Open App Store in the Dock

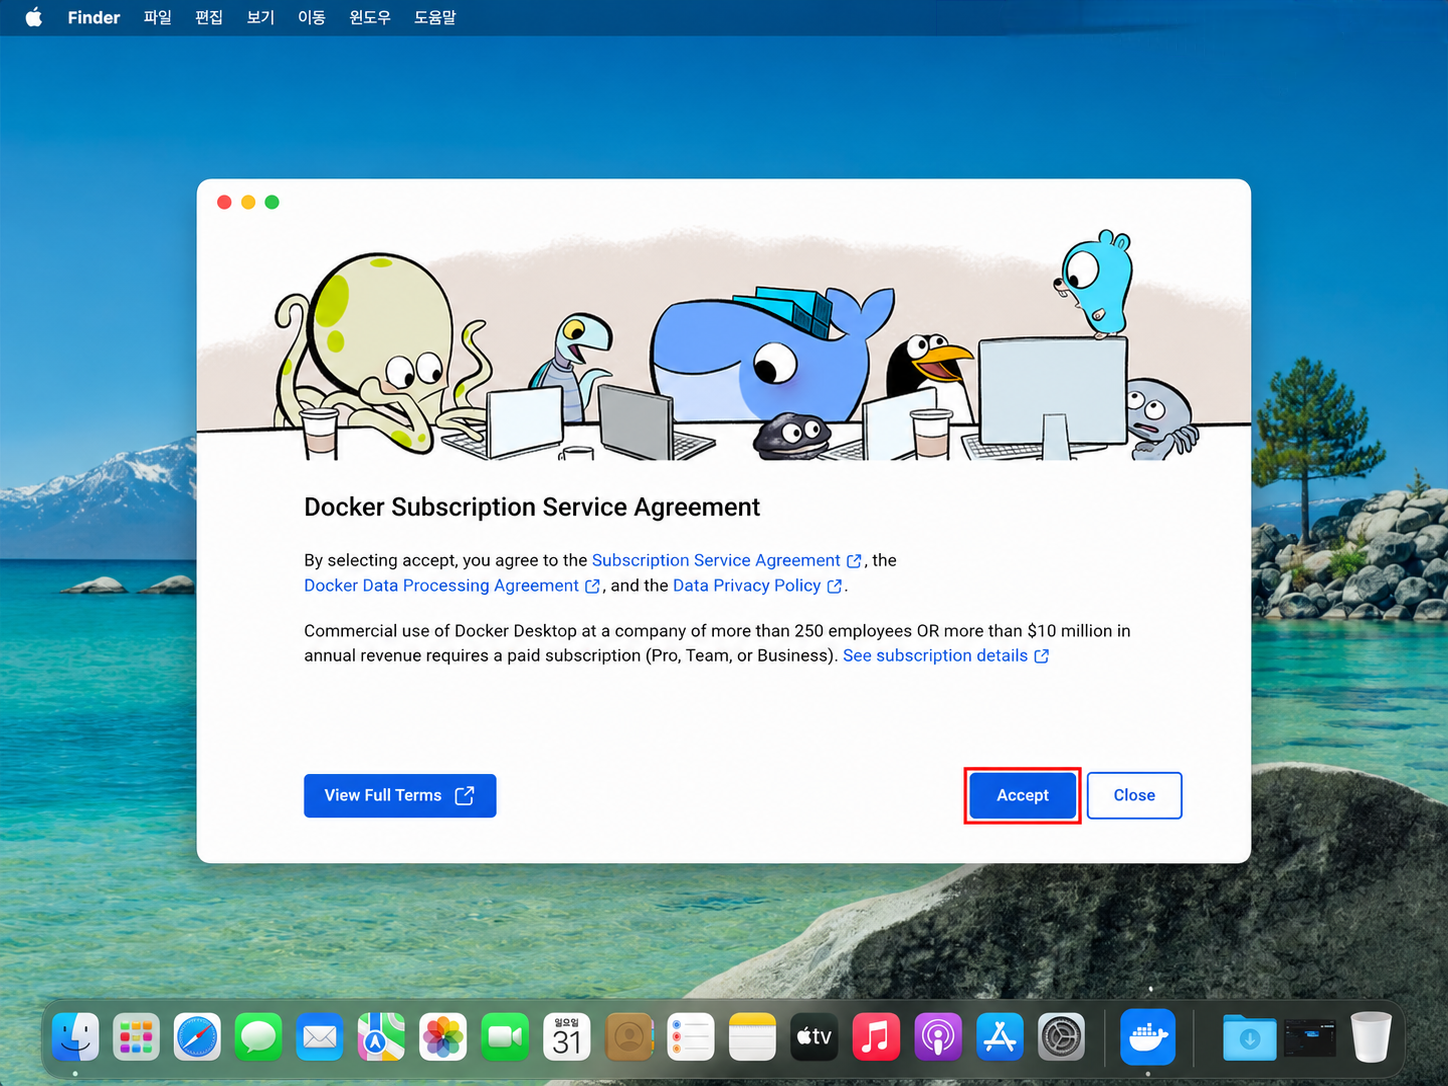click(1000, 1037)
